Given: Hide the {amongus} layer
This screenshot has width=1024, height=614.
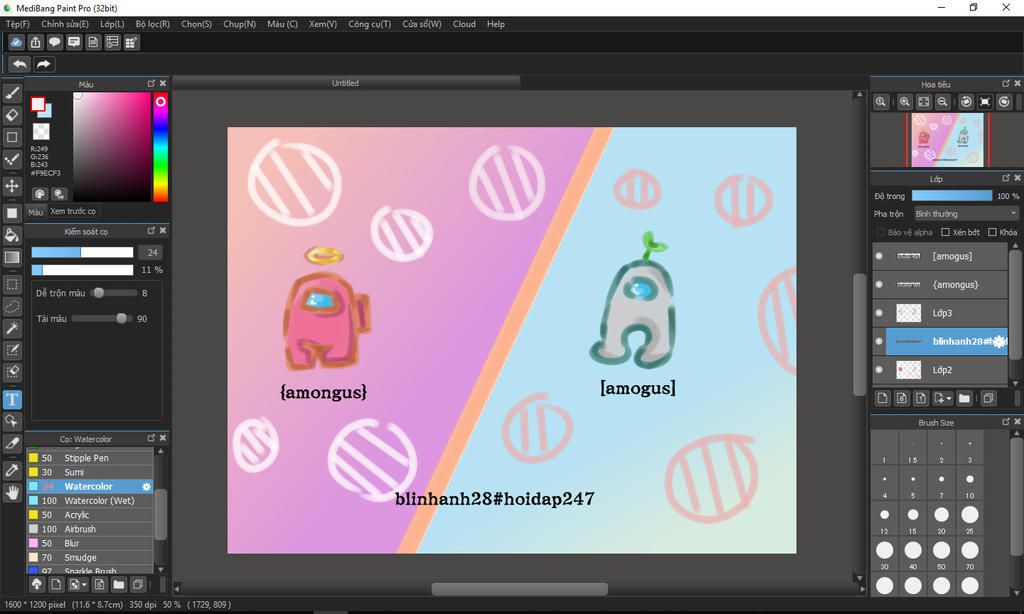Looking at the screenshot, I should (879, 285).
